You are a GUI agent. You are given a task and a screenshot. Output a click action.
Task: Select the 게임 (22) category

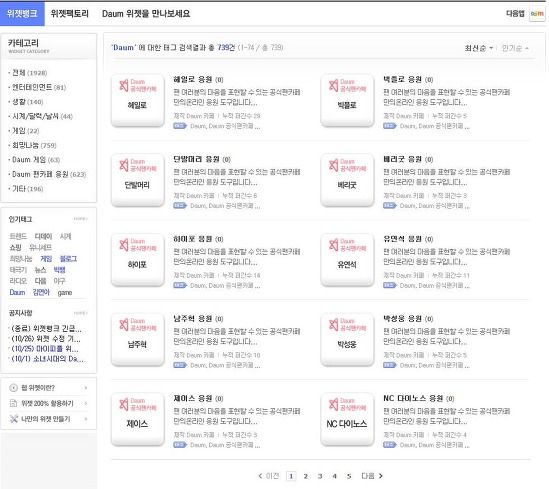[26, 131]
